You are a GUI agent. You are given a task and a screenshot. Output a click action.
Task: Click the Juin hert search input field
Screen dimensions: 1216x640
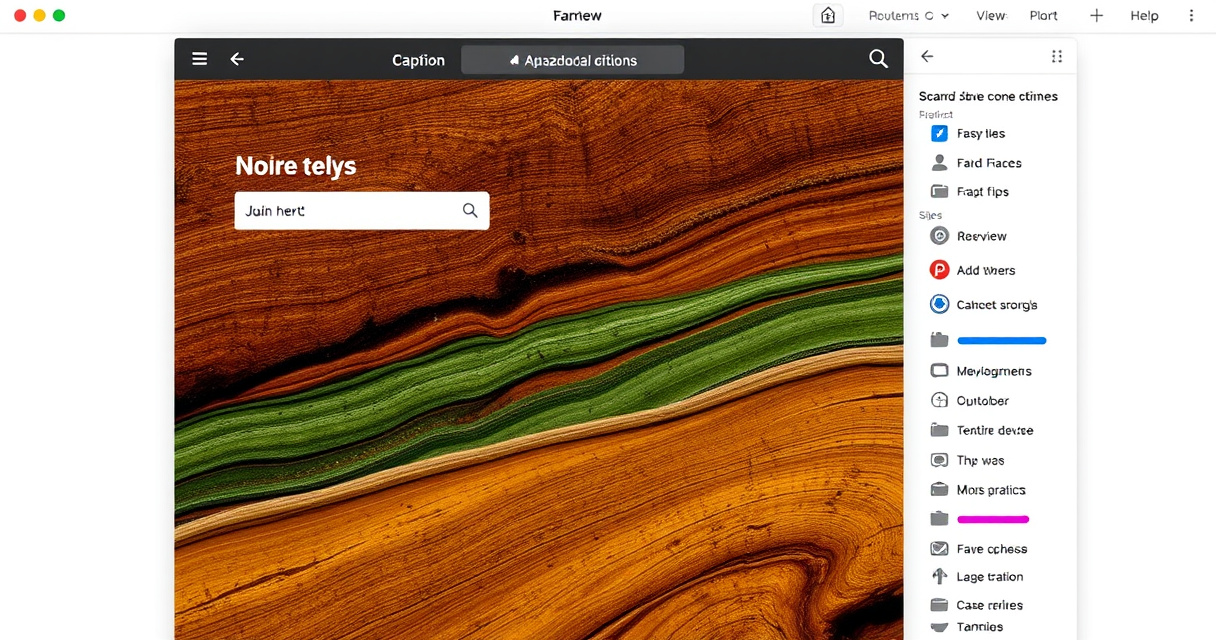pos(345,211)
